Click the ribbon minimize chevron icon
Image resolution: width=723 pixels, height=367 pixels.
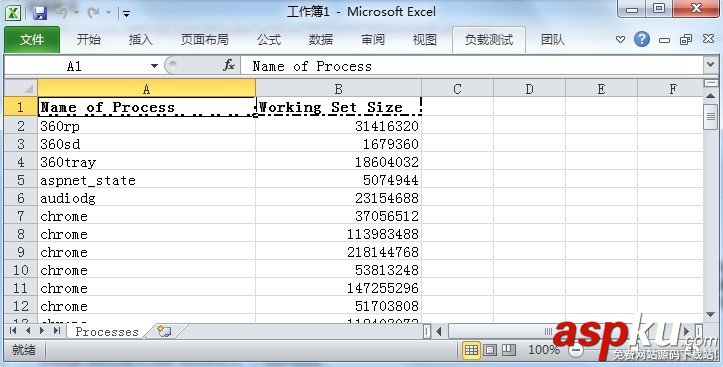(x=620, y=40)
